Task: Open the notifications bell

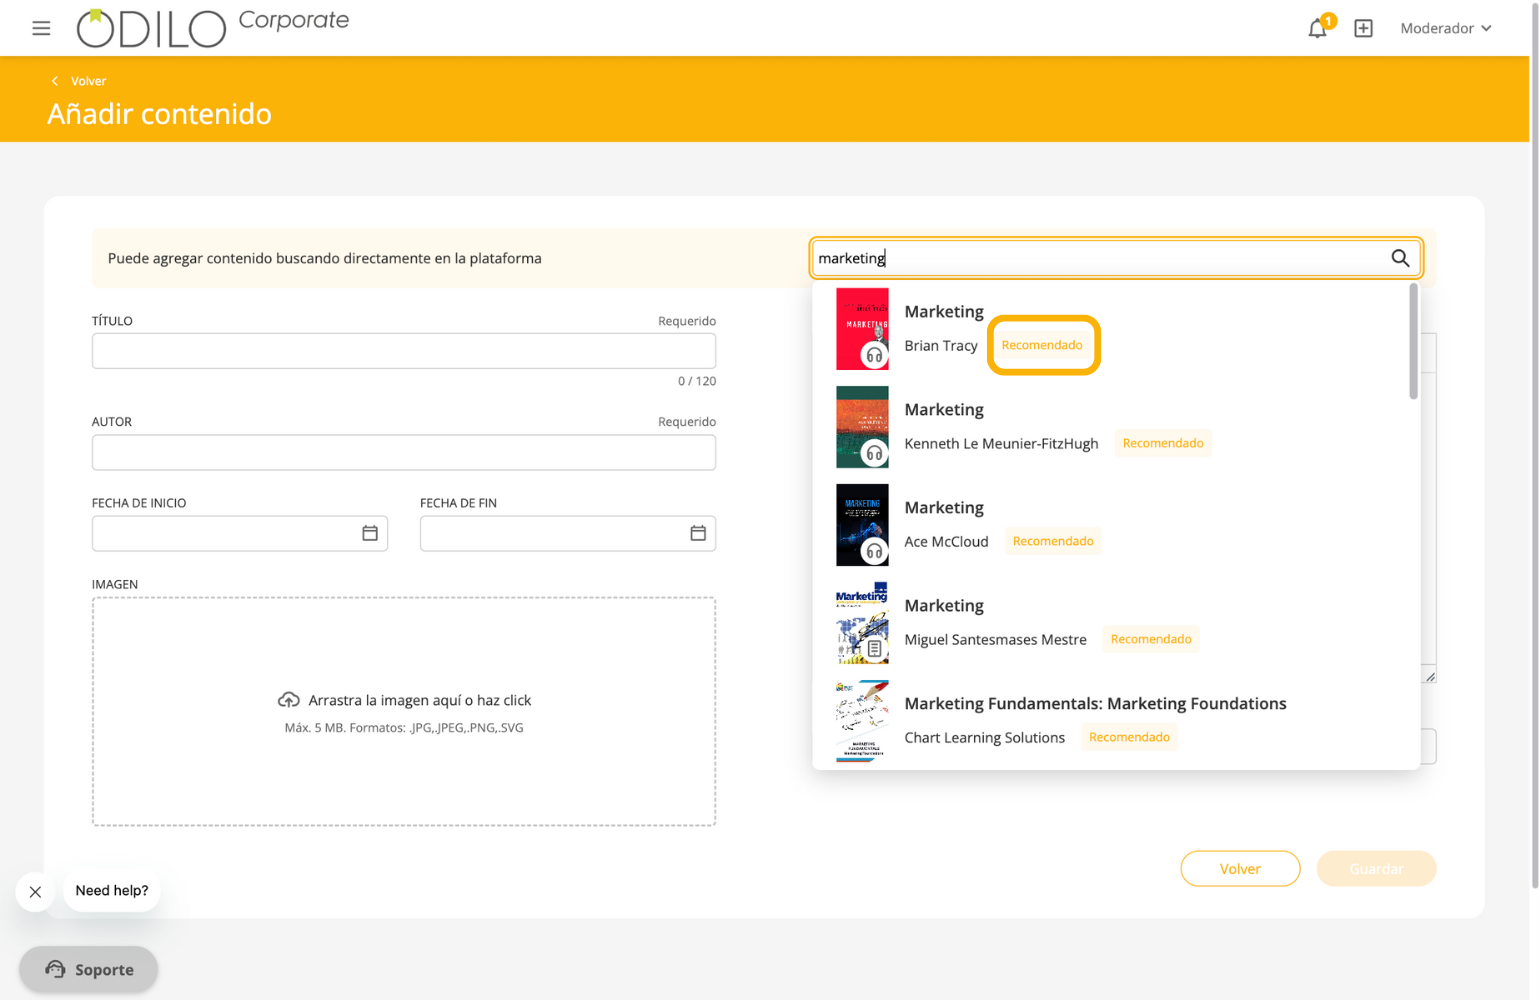Action: [1317, 29]
